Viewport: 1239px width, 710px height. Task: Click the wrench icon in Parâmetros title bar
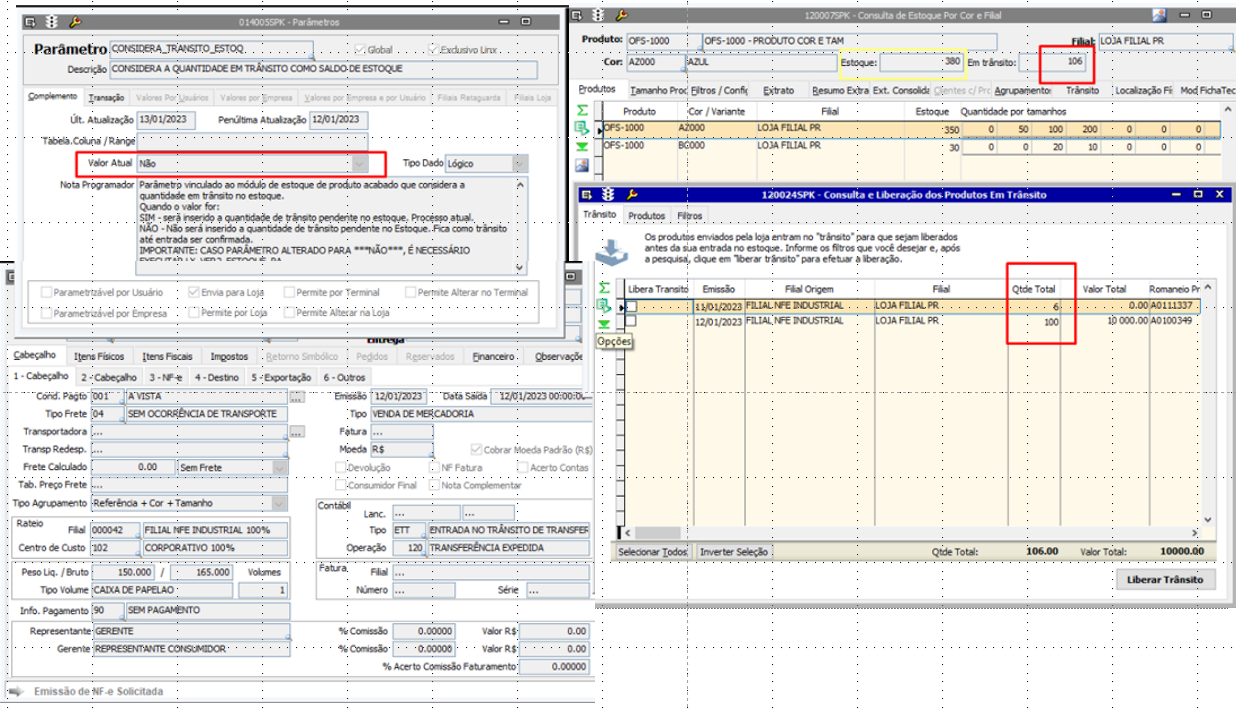click(x=73, y=21)
